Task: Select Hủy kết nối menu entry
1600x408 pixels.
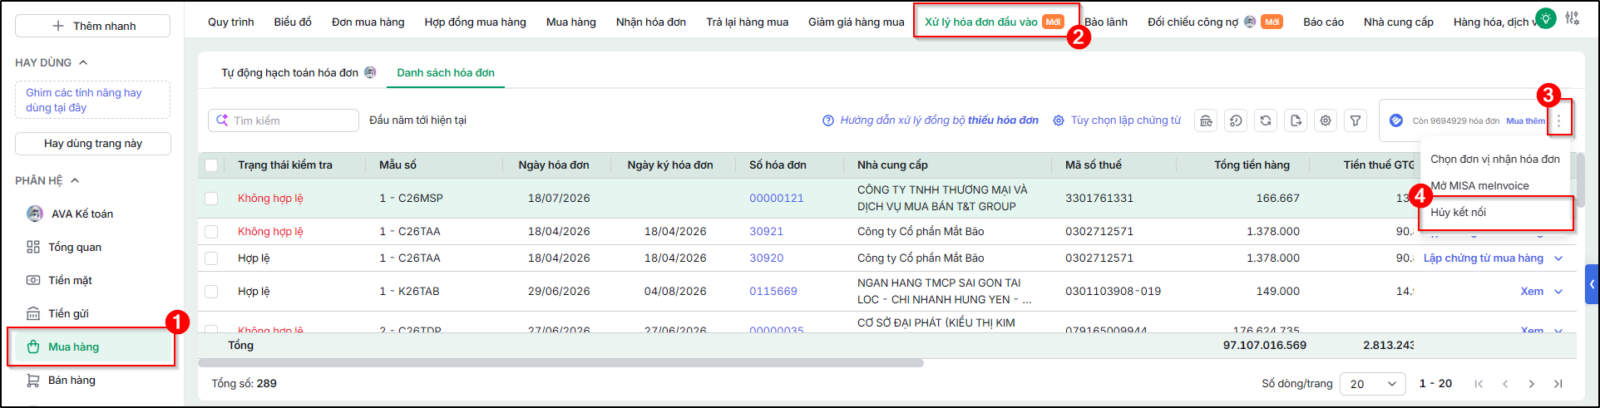Action: (1458, 212)
